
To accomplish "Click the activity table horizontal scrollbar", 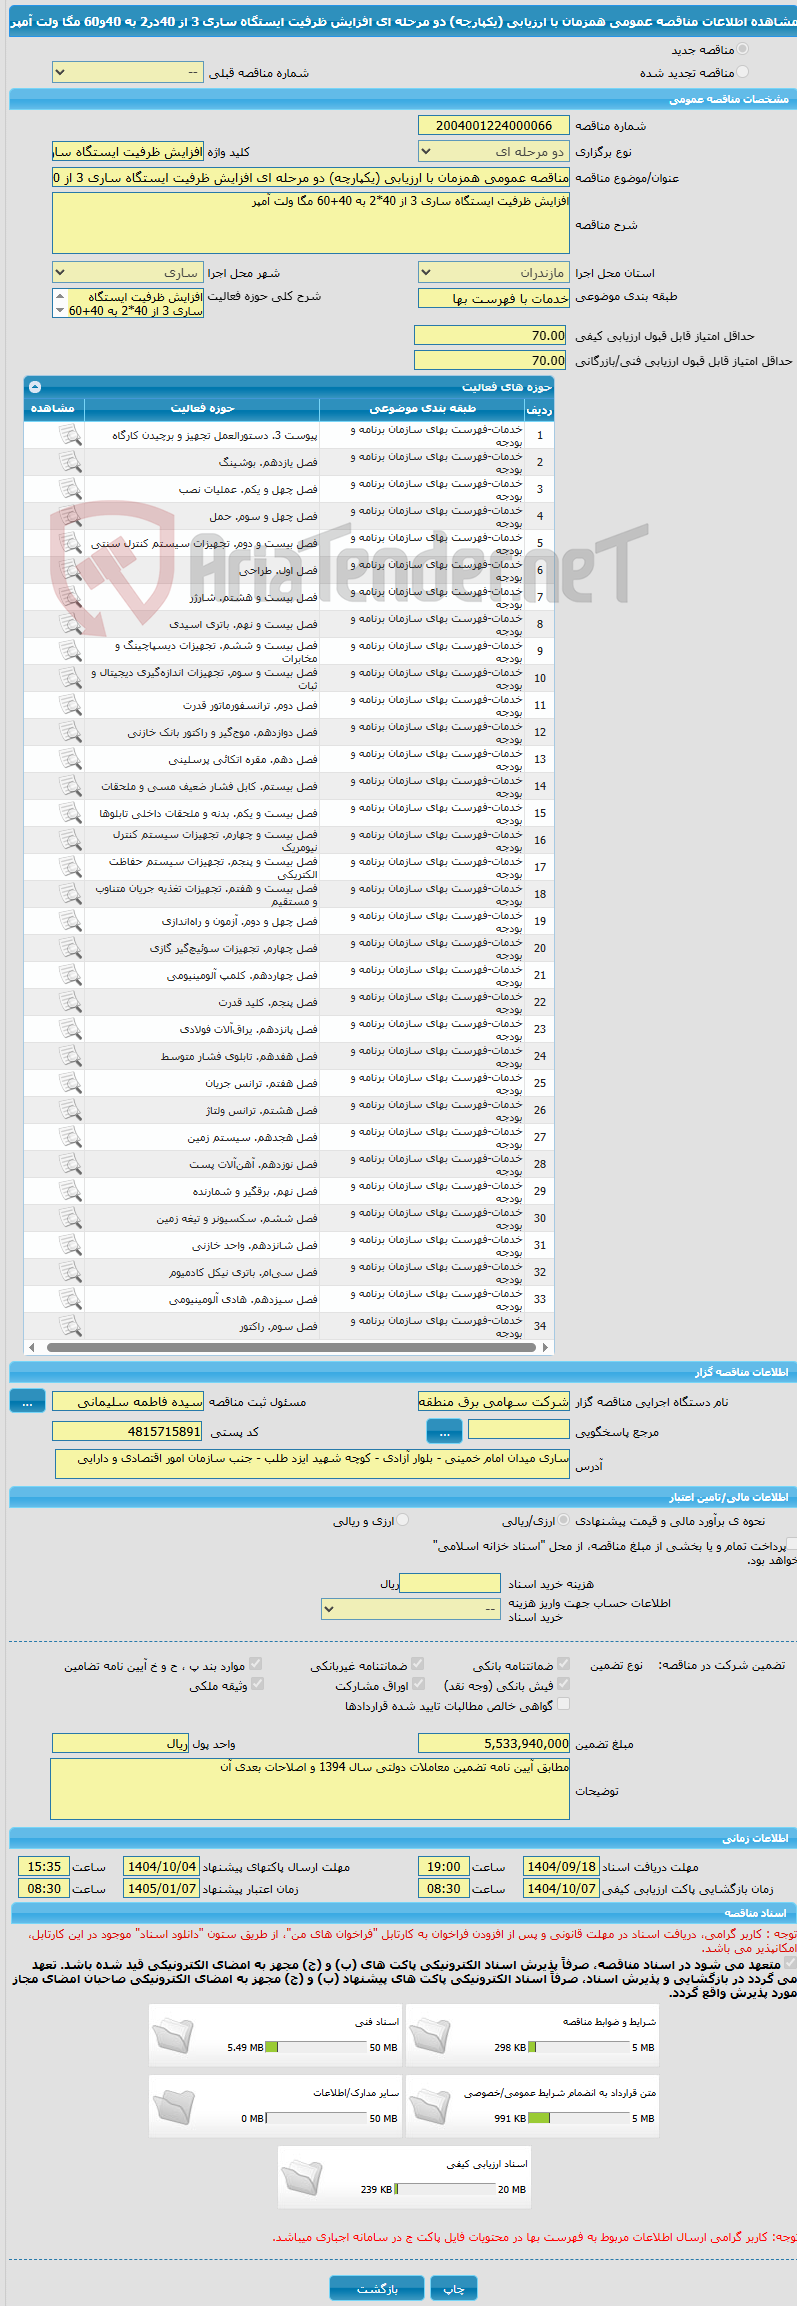I will click(289, 1348).
